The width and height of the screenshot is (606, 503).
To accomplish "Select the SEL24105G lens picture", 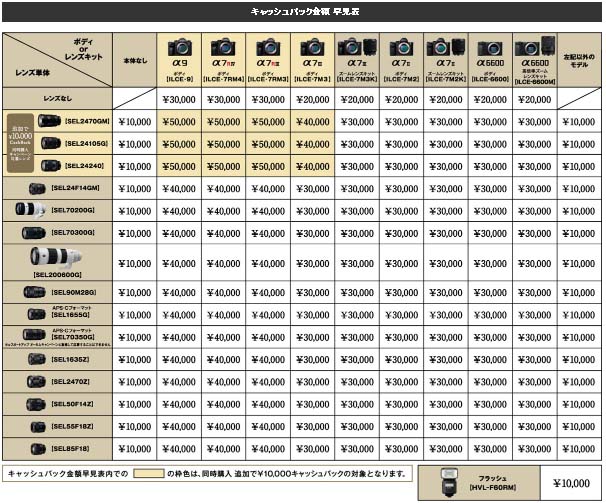I will (51, 143).
